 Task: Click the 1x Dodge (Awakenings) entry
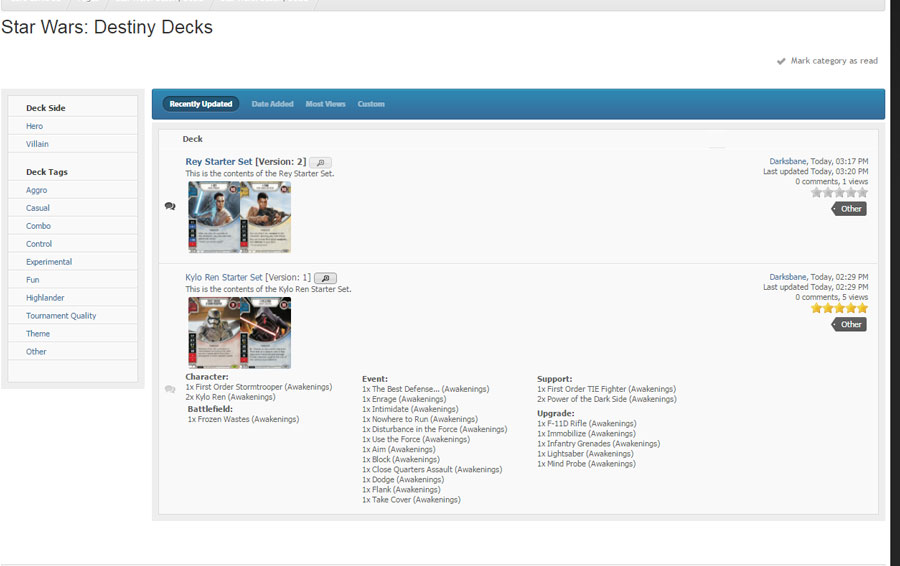coord(403,479)
